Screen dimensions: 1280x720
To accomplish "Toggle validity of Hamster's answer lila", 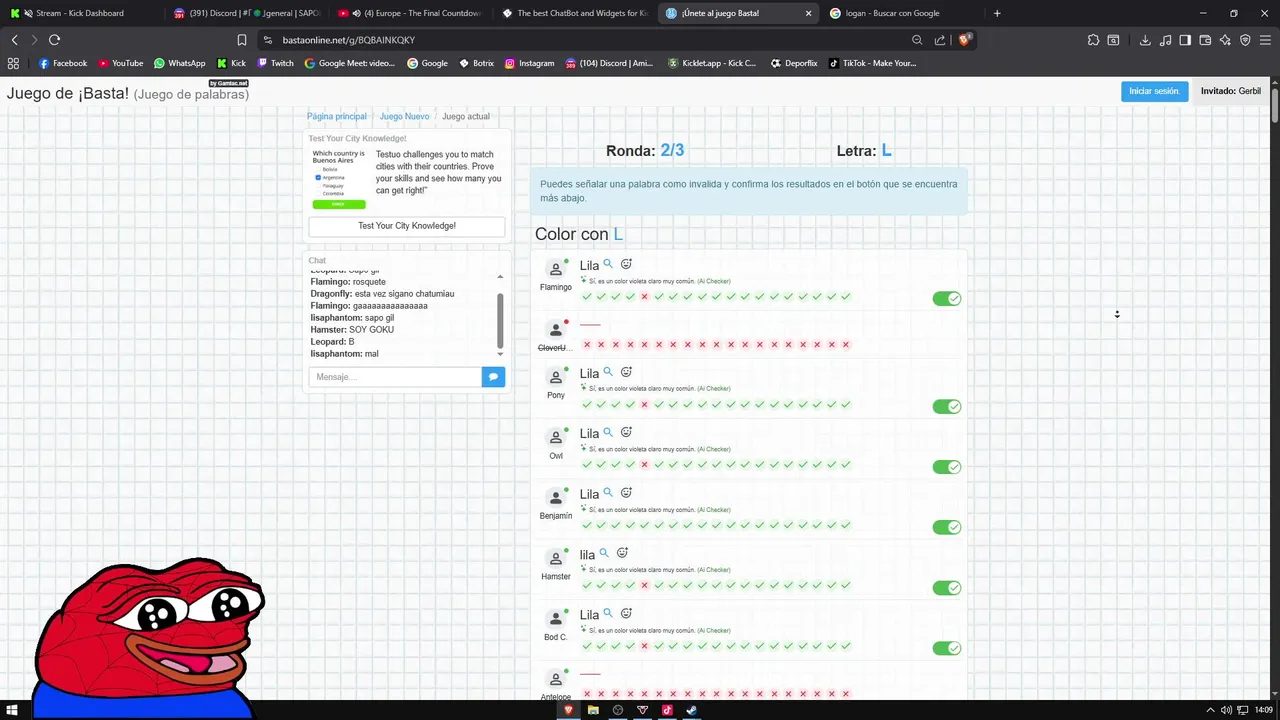I will [947, 588].
